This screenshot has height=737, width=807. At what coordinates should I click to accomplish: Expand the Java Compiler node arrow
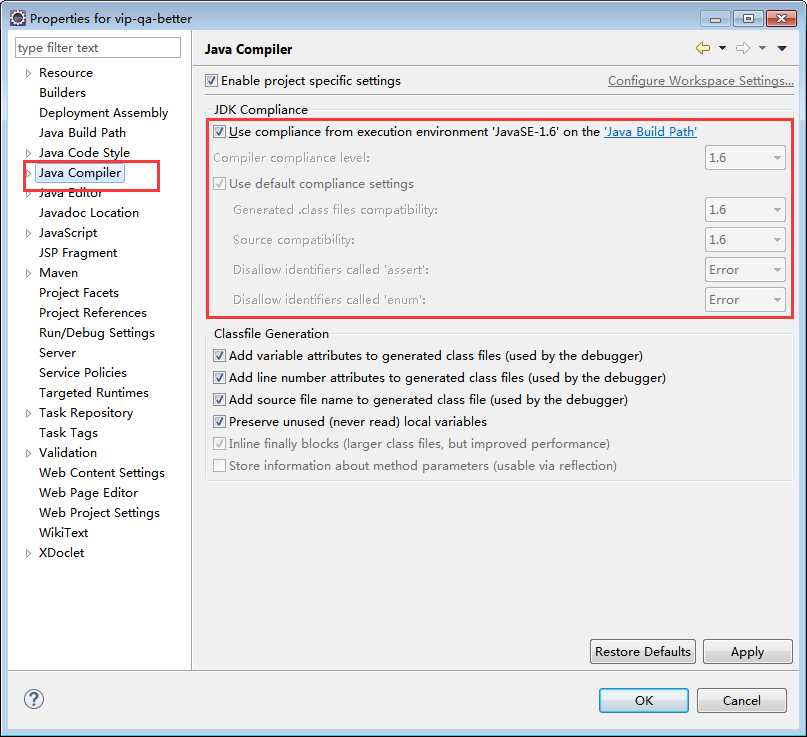click(29, 173)
